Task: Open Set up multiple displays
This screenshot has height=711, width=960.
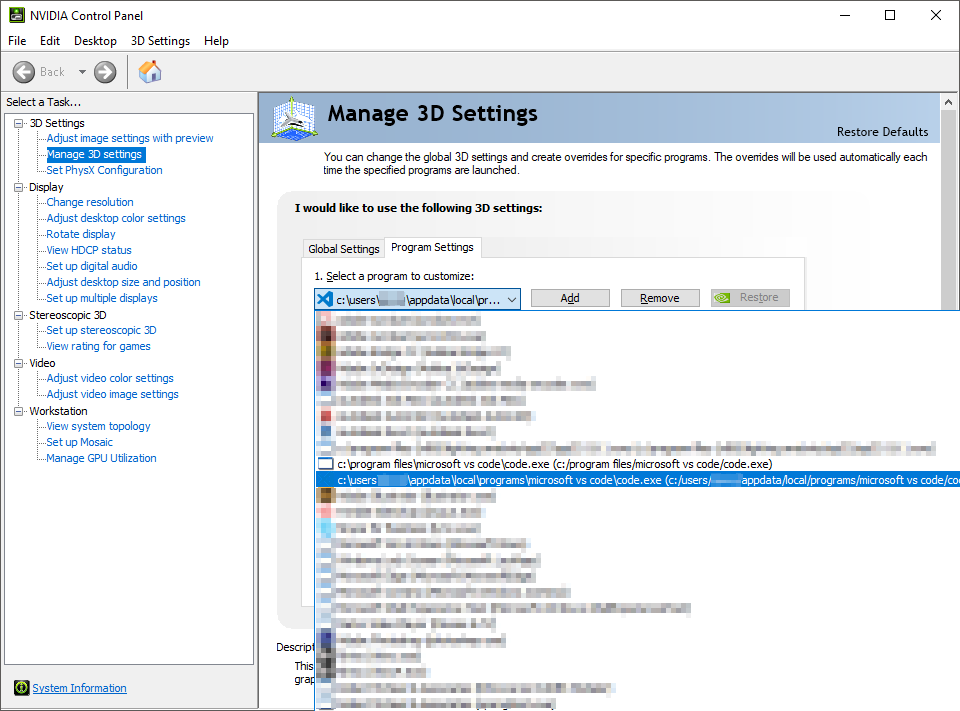Action: click(102, 298)
